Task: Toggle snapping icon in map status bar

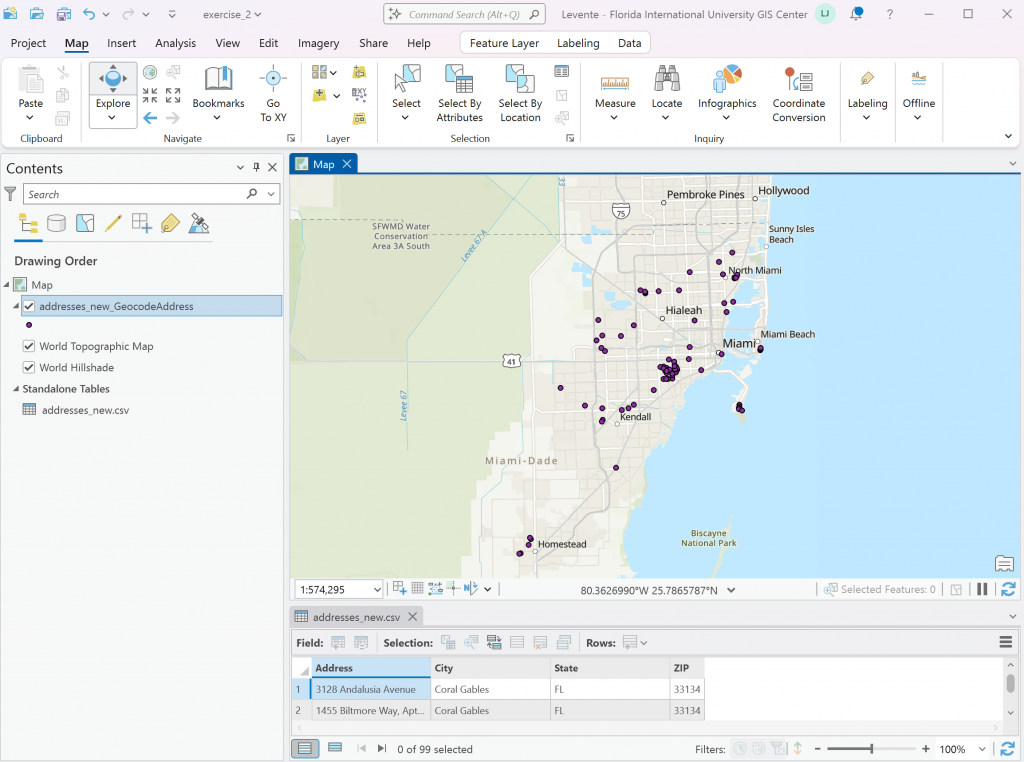Action: pos(400,588)
